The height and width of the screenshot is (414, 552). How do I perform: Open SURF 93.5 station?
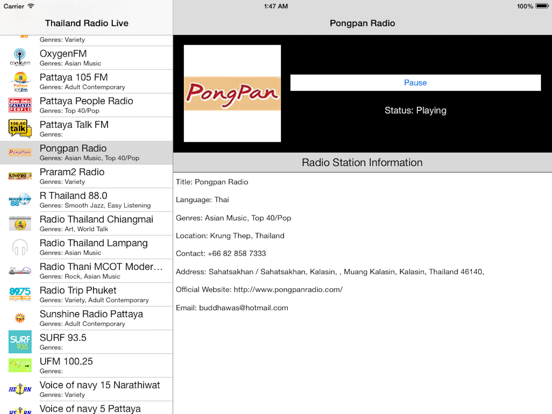pyautogui.click(x=86, y=341)
